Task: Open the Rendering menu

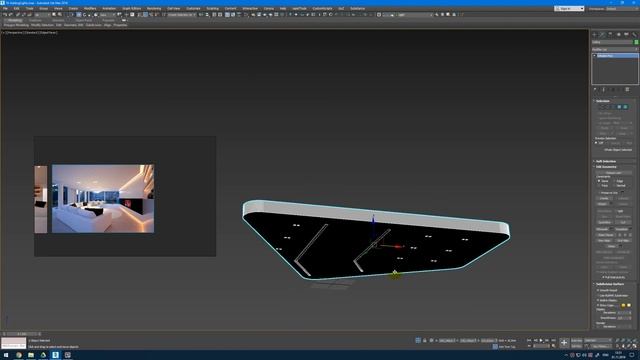Action: pyautogui.click(x=154, y=9)
